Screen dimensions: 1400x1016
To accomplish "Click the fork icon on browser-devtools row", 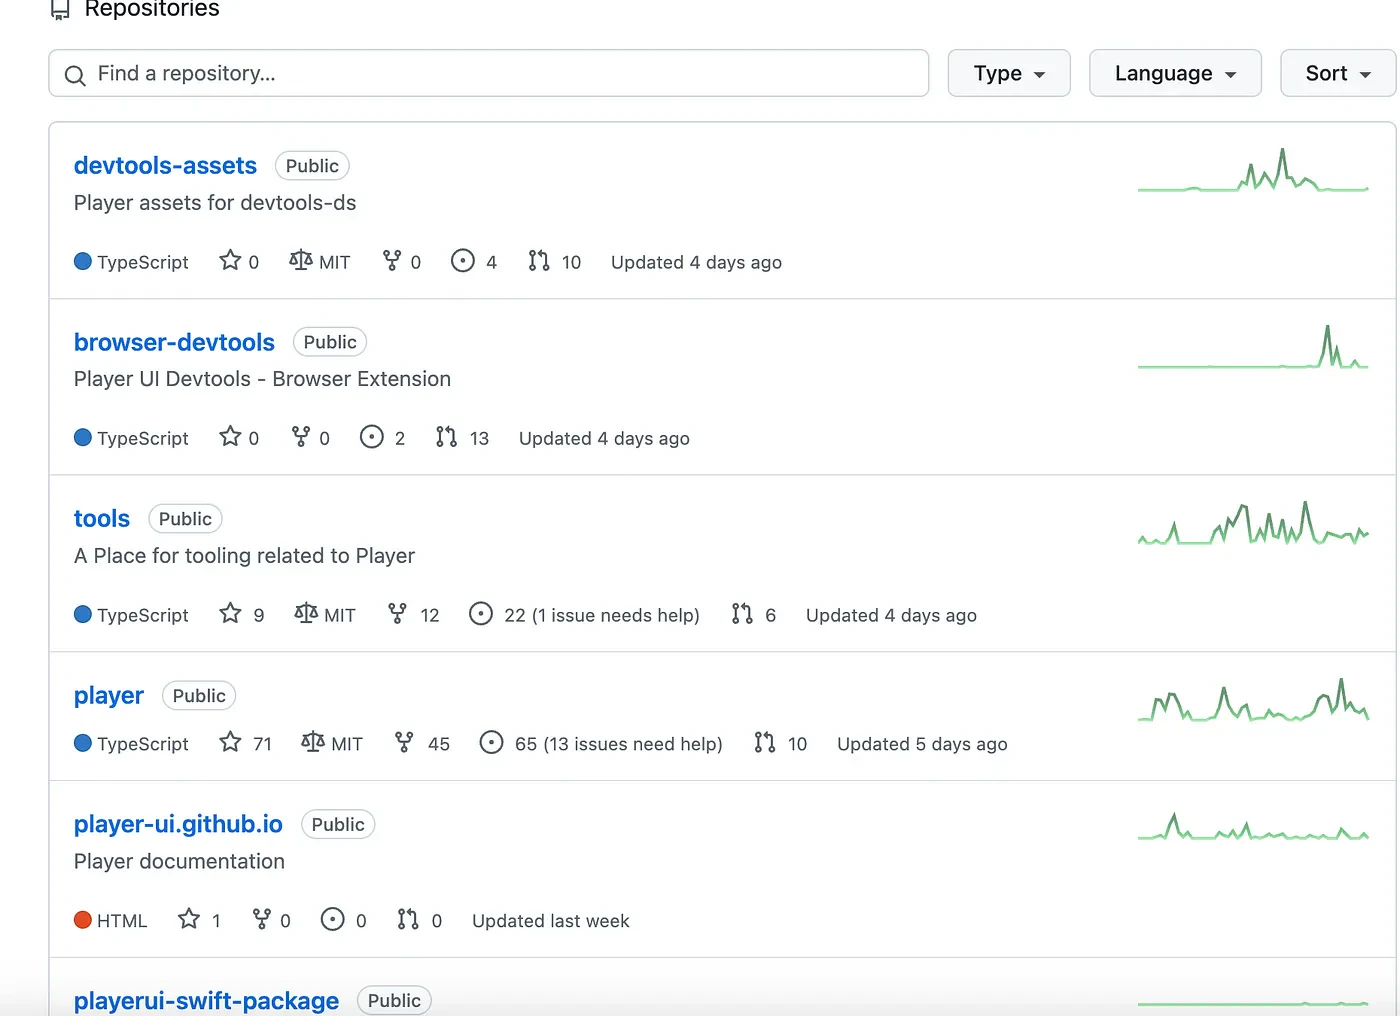I will (x=300, y=436).
